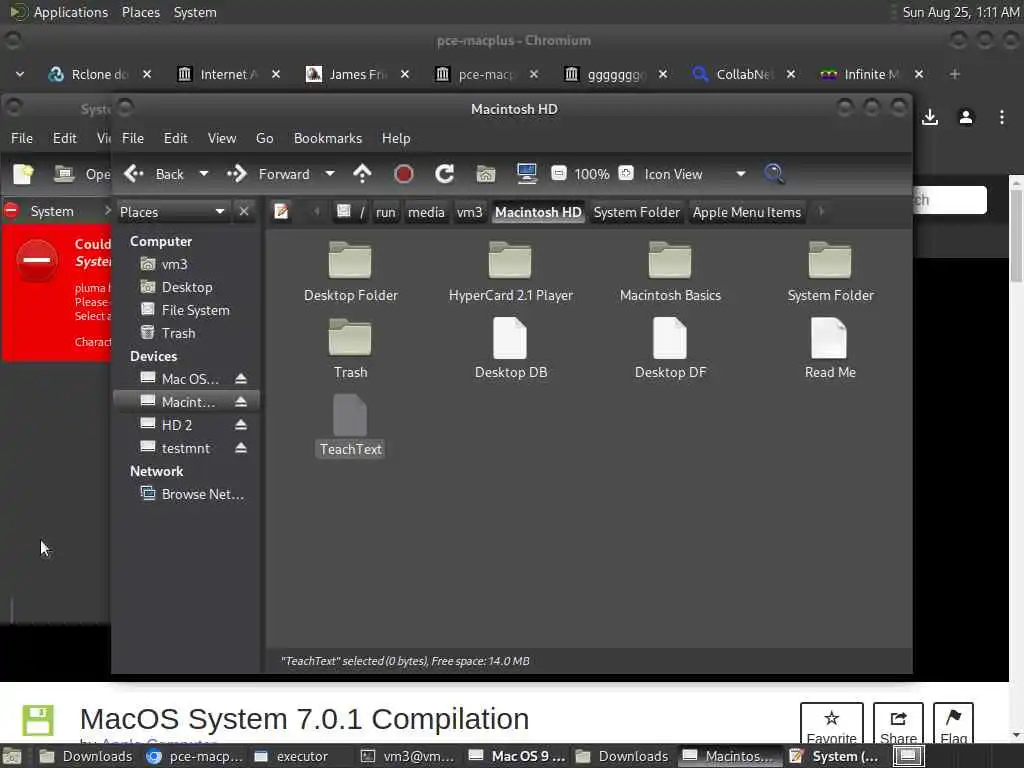This screenshot has height=768, width=1024.
Task: Open the Chromium profile icon
Action: click(x=966, y=118)
